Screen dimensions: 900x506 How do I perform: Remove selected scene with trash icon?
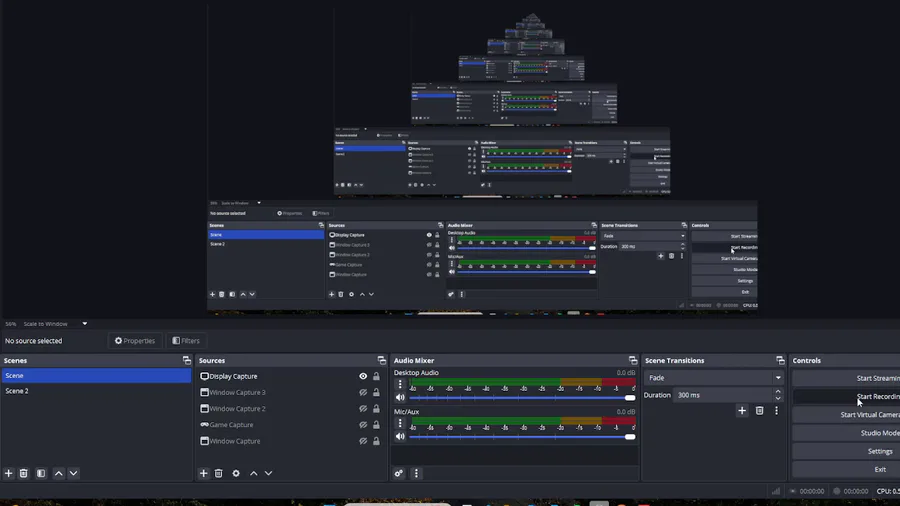pyautogui.click(x=24, y=473)
